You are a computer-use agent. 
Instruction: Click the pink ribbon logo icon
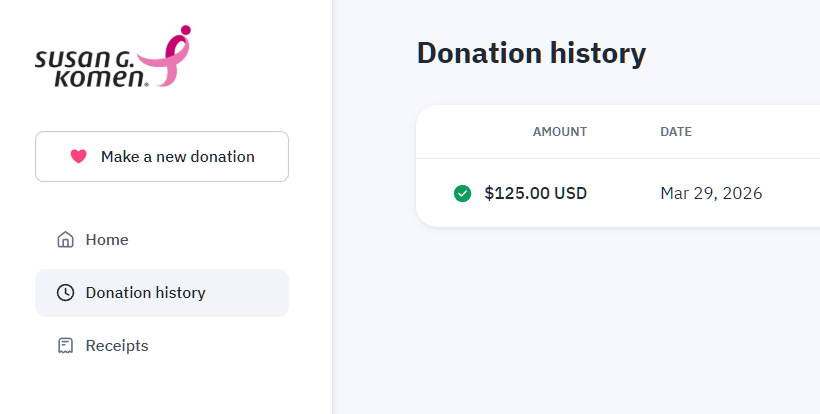[x=168, y=58]
